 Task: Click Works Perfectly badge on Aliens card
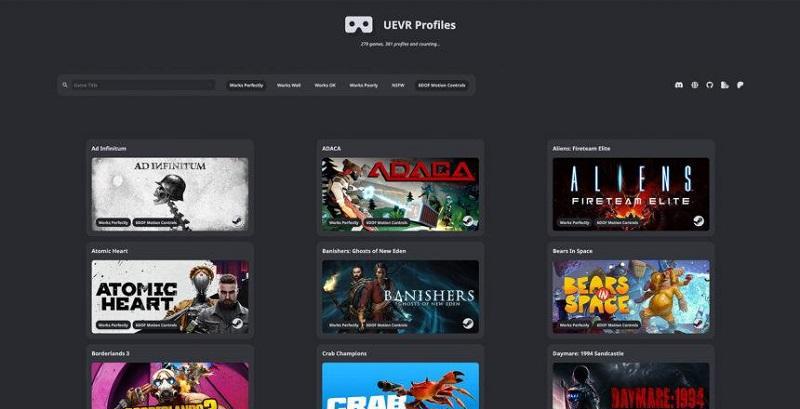[x=574, y=223]
